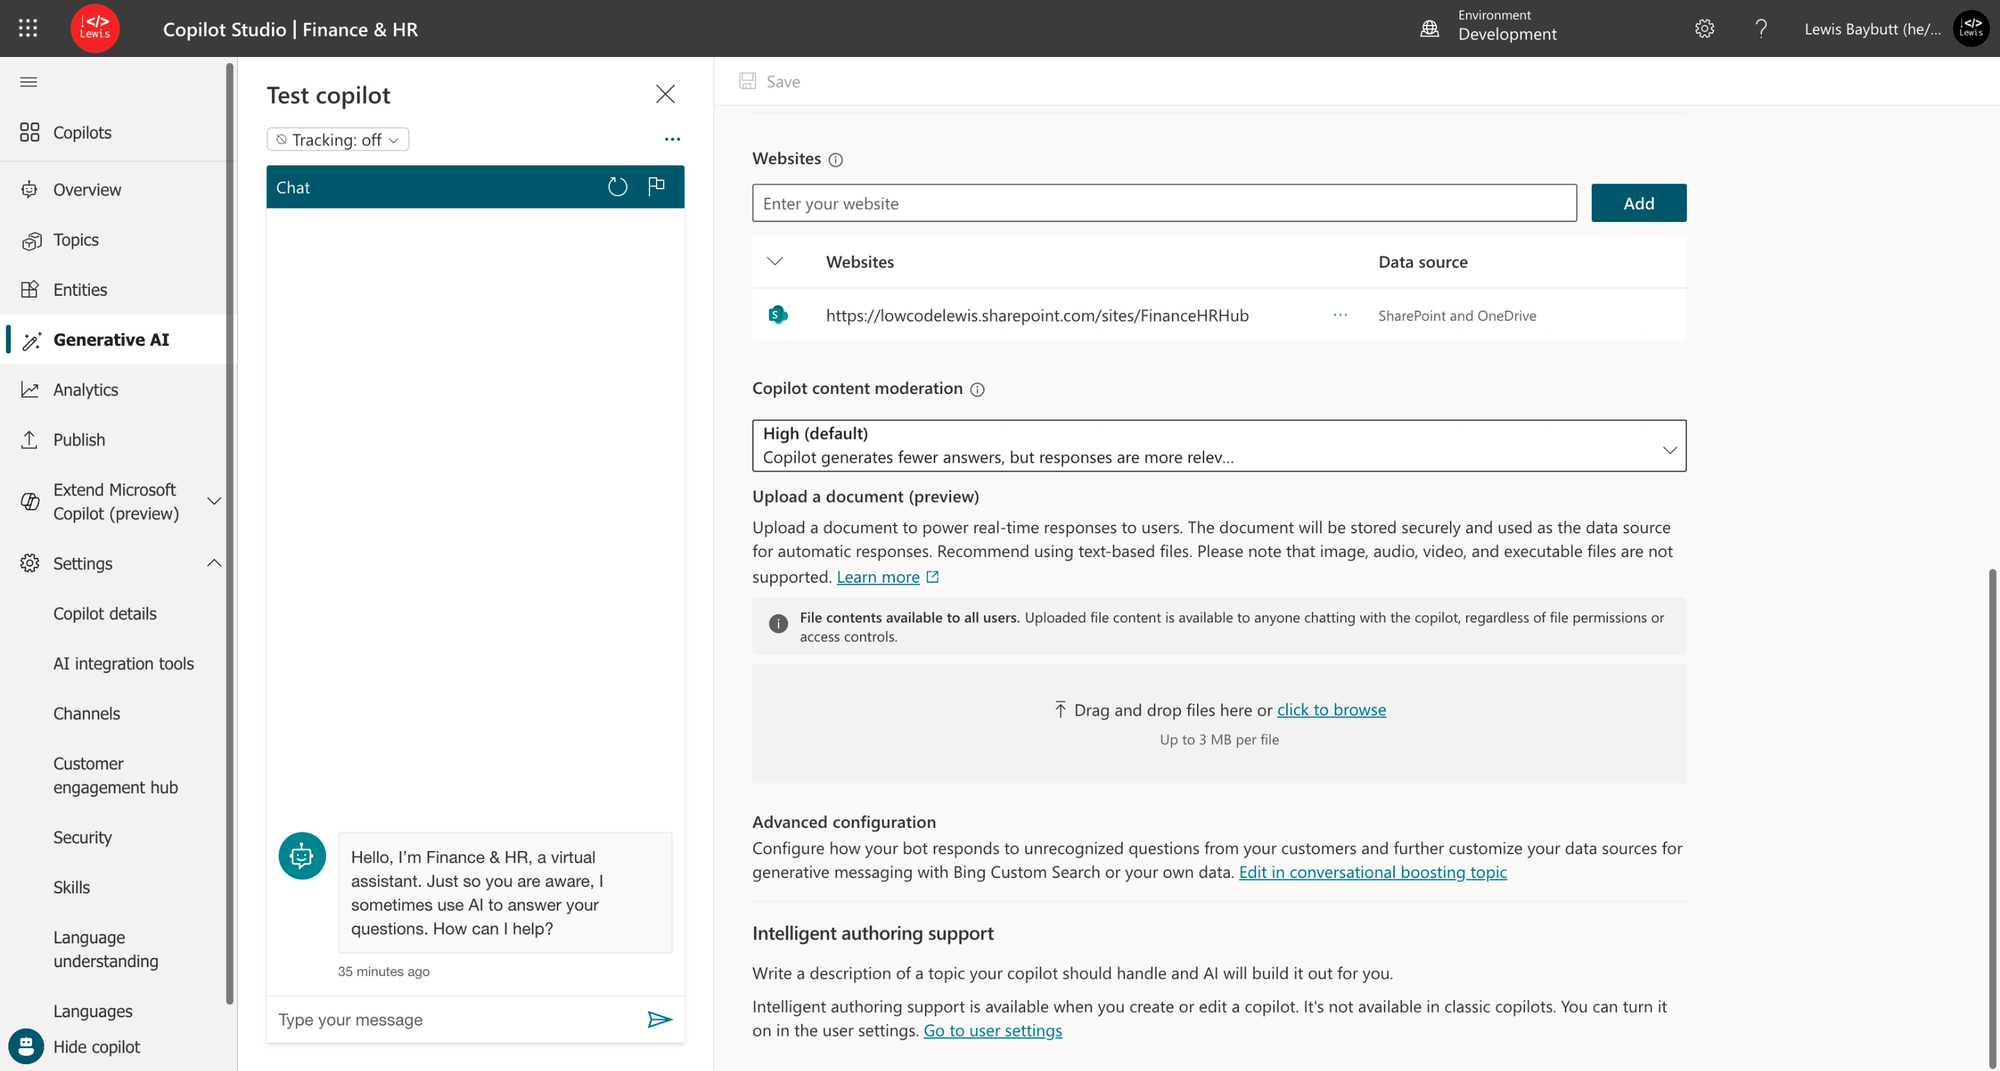
Task: Click the Data source column header
Action: (1423, 262)
